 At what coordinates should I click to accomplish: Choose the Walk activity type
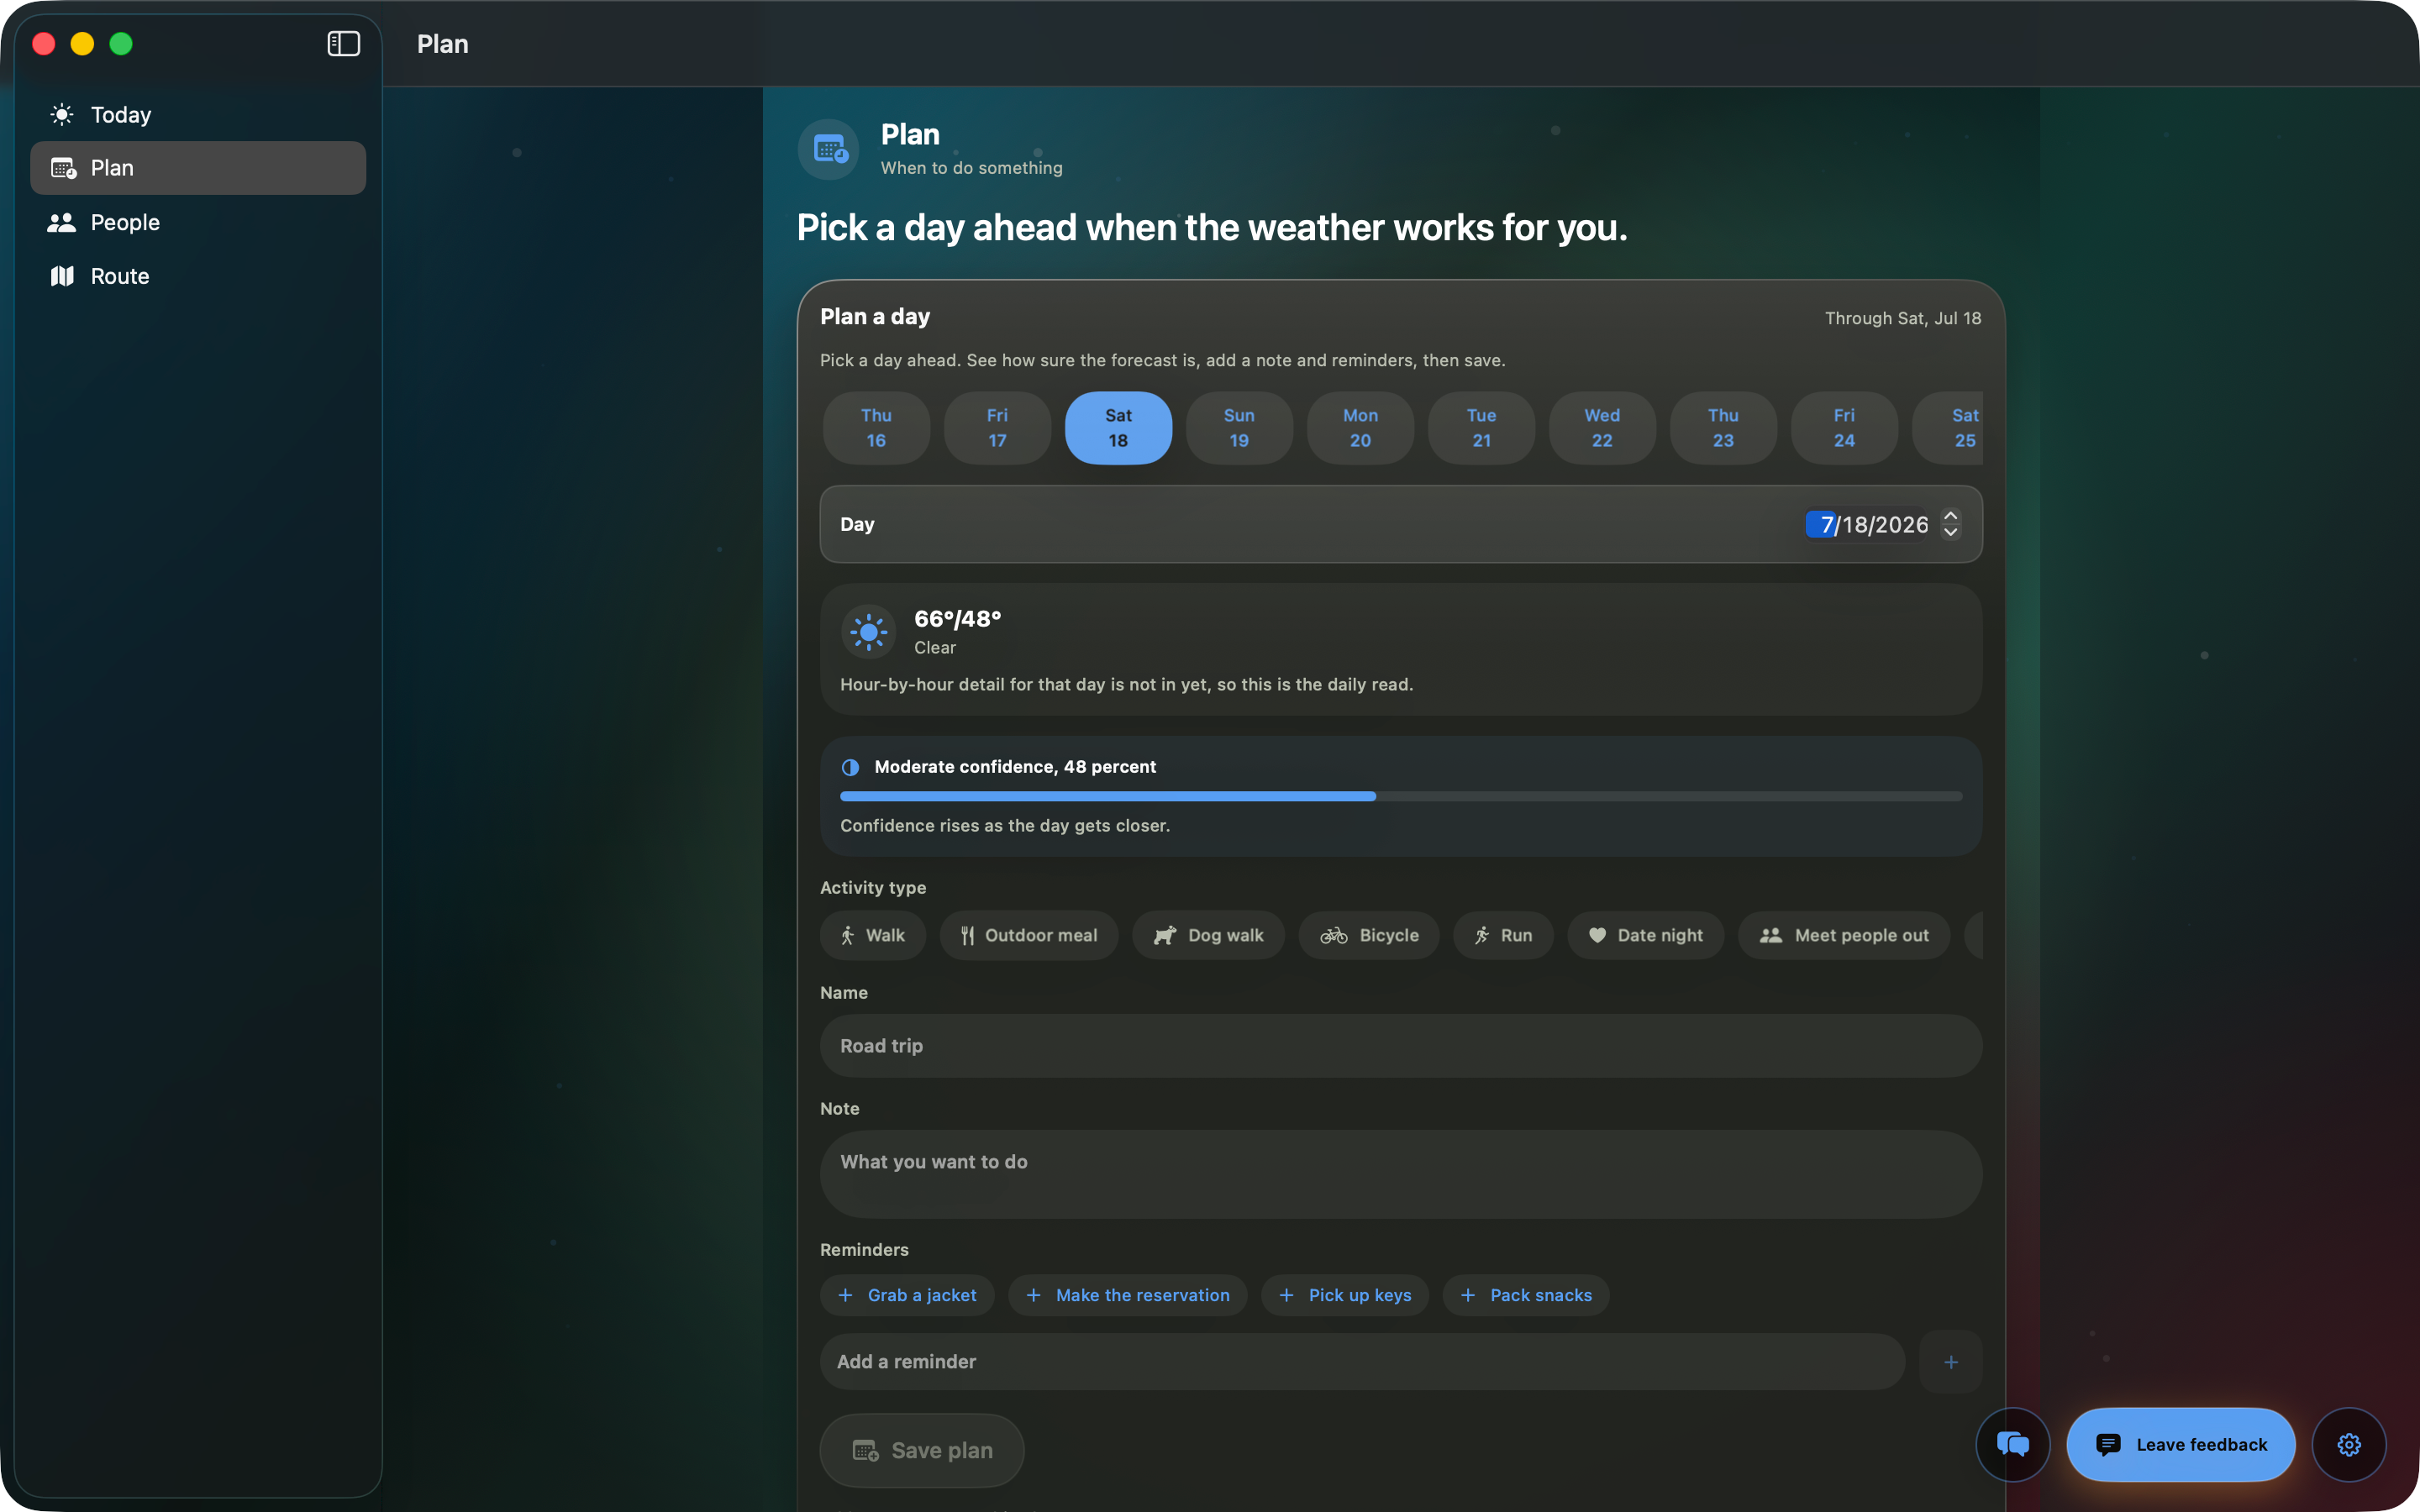pyautogui.click(x=873, y=935)
